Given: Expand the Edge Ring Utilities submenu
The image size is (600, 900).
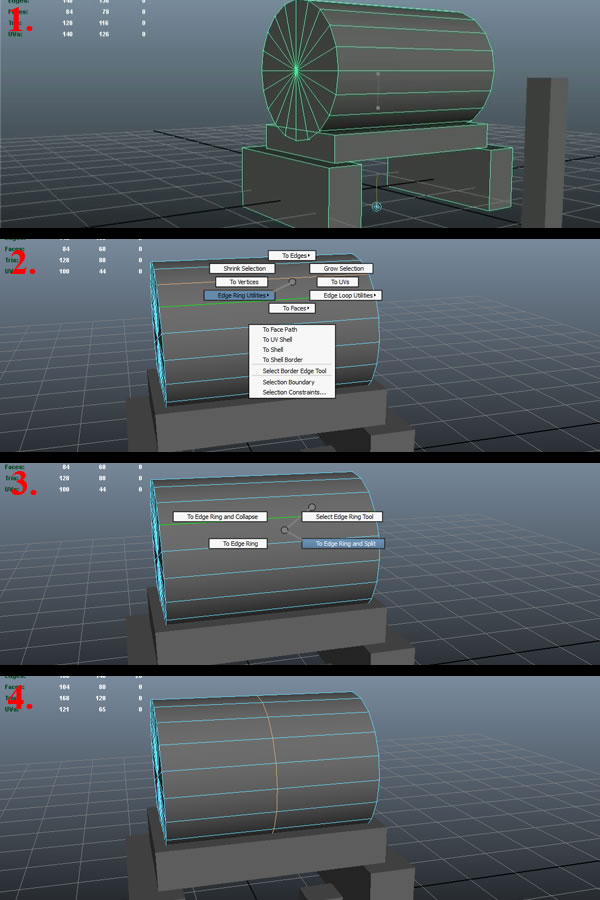Looking at the screenshot, I should click(x=239, y=295).
